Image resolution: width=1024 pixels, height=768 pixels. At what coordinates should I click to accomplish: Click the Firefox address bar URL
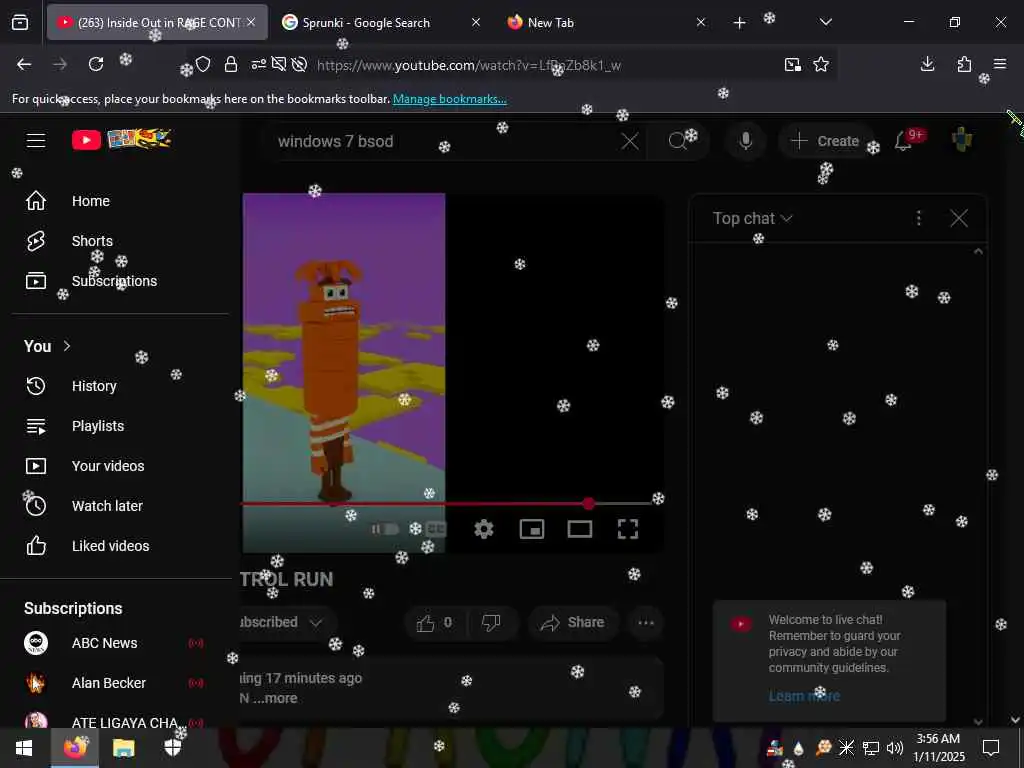[x=469, y=65]
